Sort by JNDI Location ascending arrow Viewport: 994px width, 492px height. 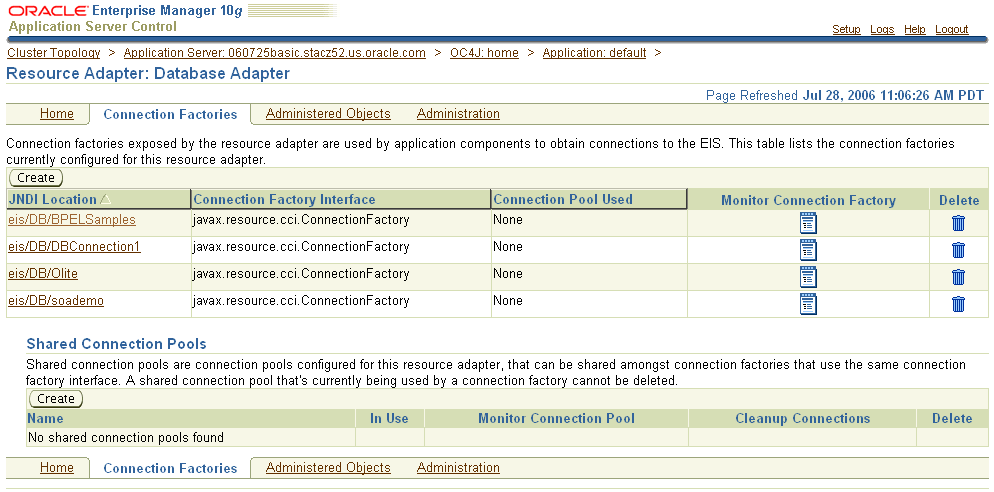(x=106, y=199)
